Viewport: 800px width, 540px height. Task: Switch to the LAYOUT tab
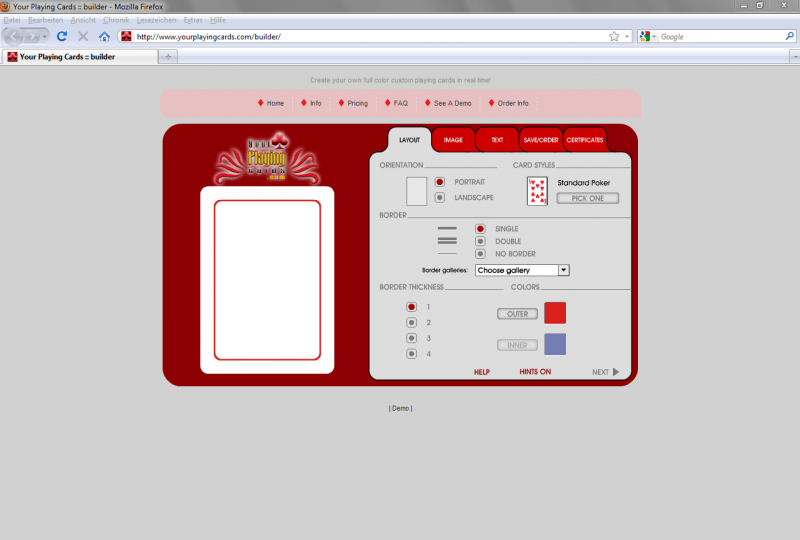[x=409, y=140]
